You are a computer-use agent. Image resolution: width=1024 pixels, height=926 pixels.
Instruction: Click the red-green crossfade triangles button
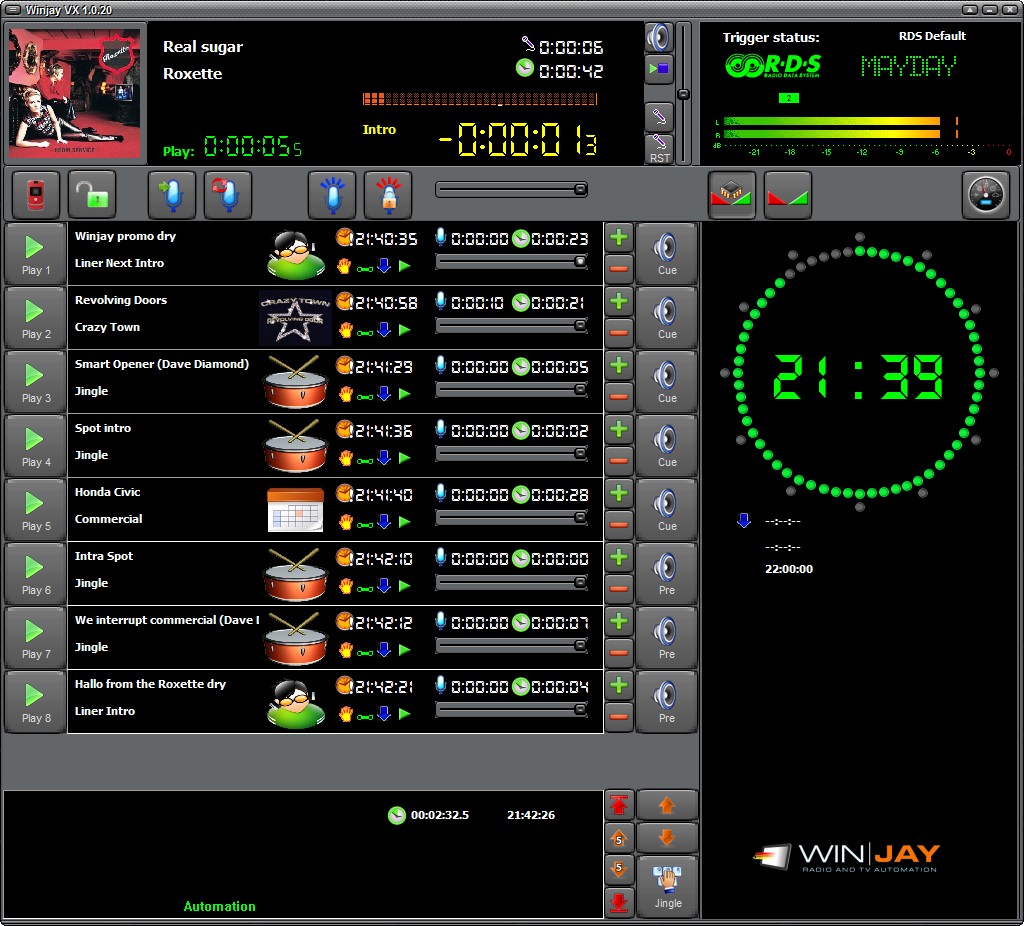(788, 195)
